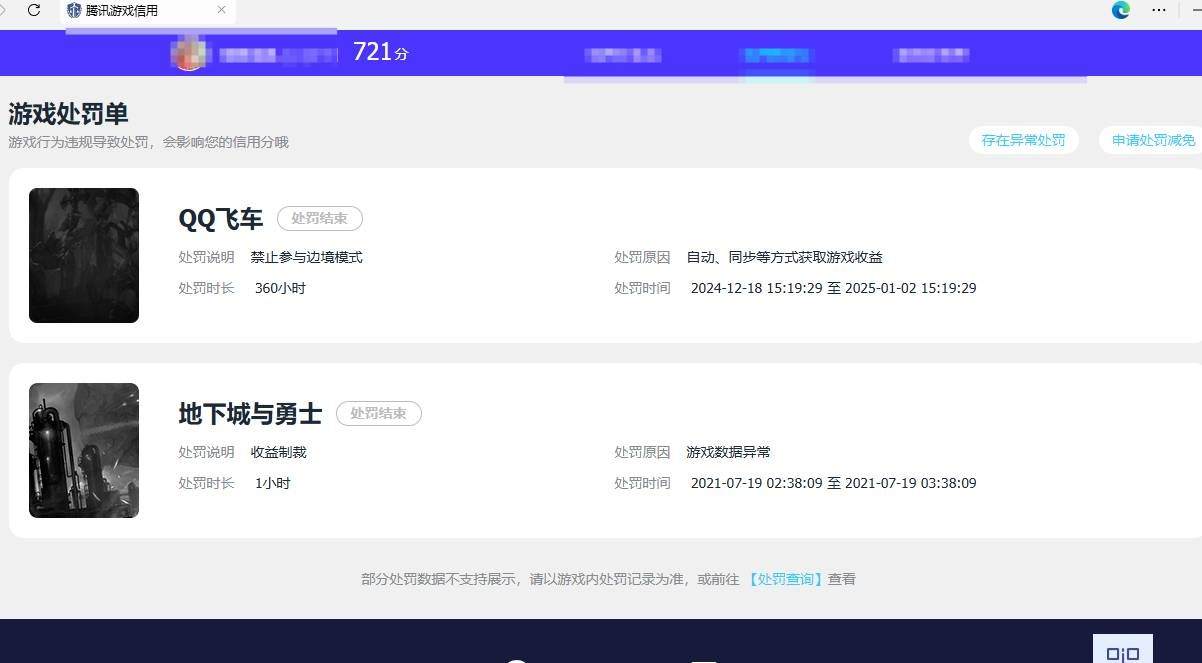Click the QR code icon in the footer
The width and height of the screenshot is (1202, 663).
1122,649
